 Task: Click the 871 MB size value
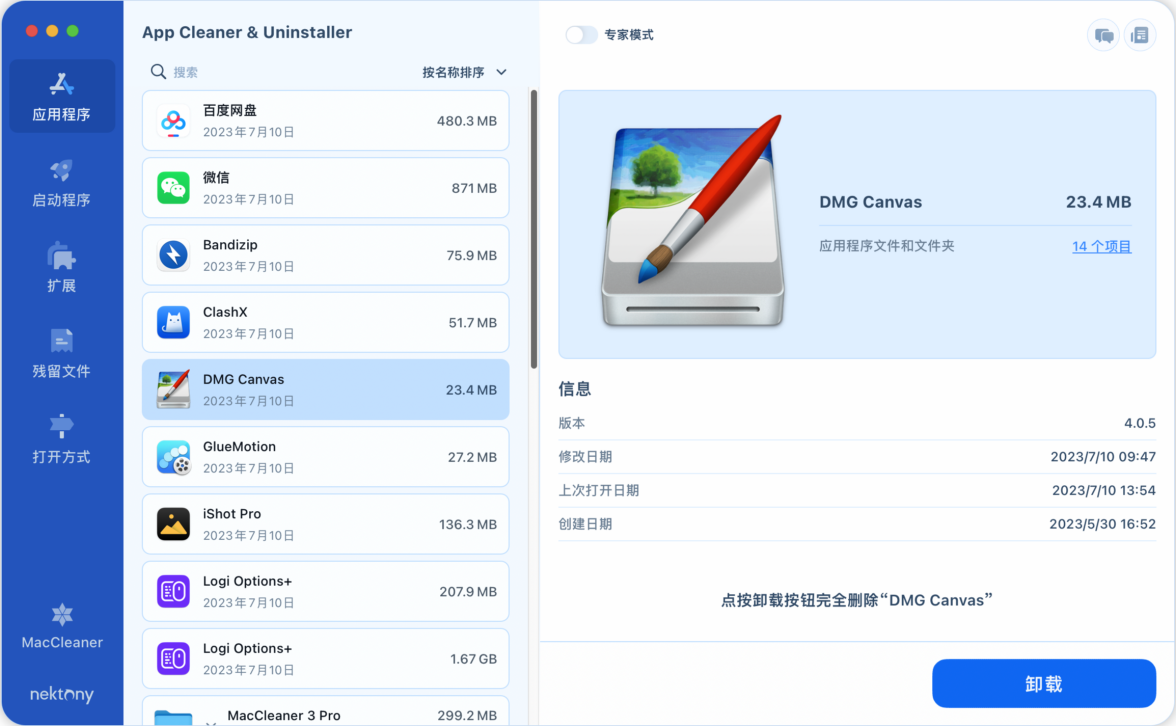pyautogui.click(x=474, y=188)
